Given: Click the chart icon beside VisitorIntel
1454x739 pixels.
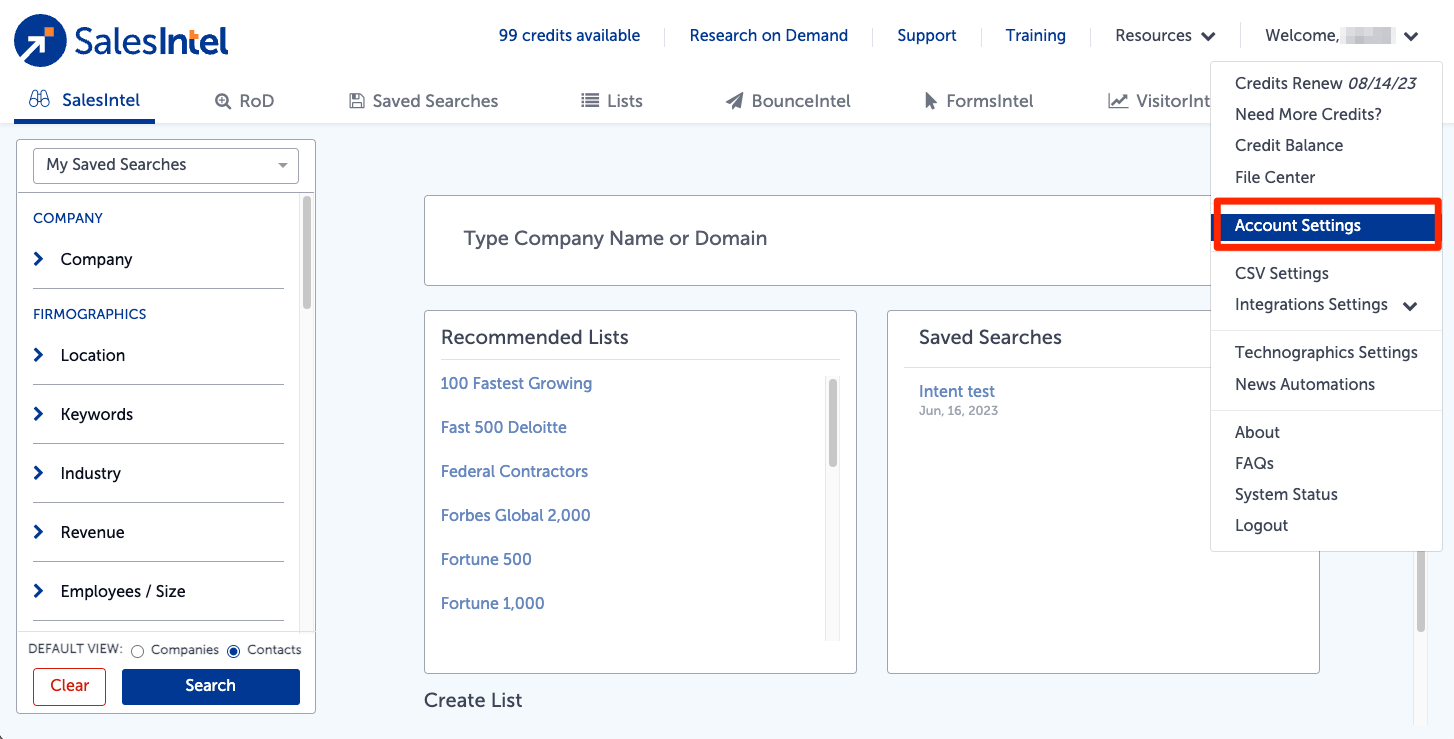Looking at the screenshot, I should click(1118, 101).
